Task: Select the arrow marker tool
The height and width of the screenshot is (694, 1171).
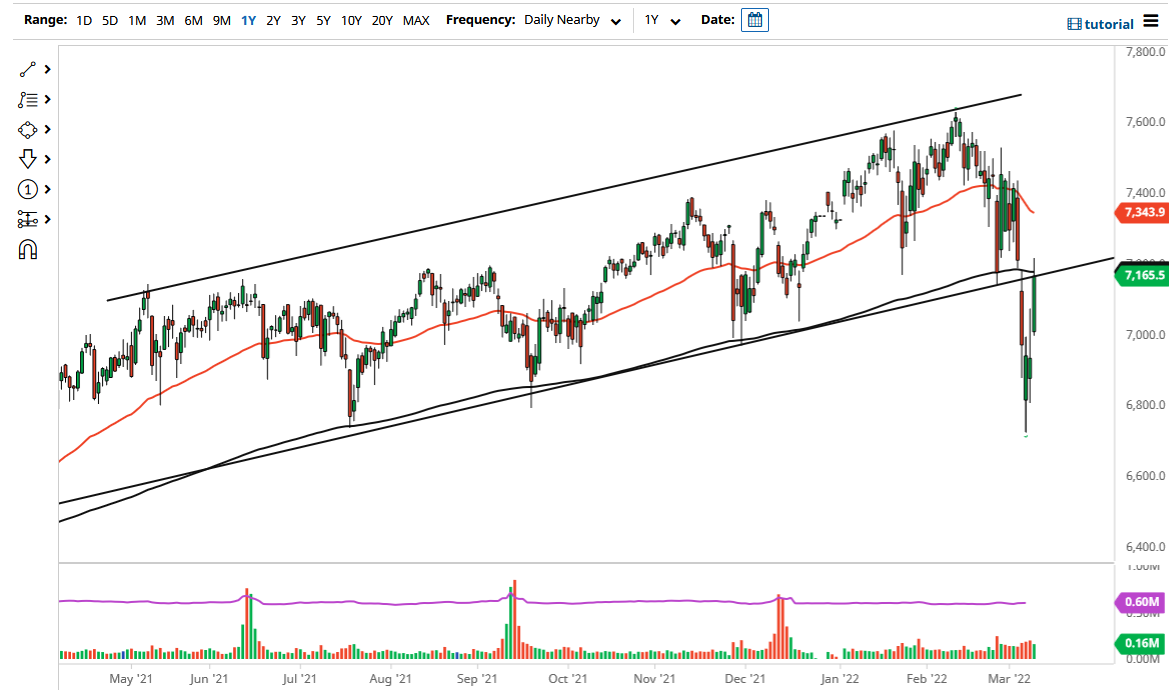Action: click(x=27, y=159)
